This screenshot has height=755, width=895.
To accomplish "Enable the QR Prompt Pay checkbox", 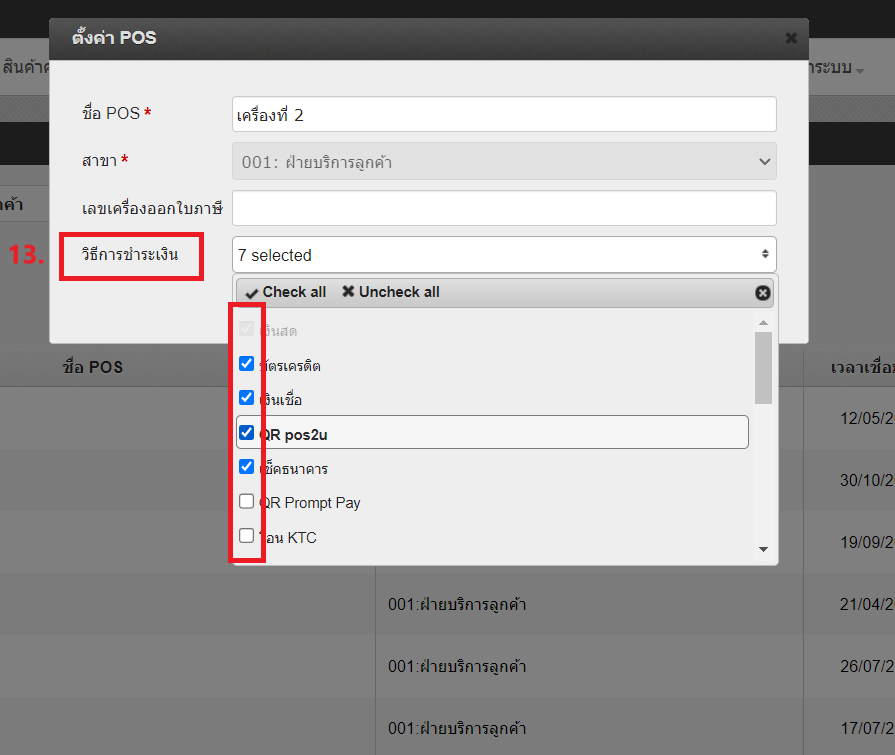I will pos(247,501).
